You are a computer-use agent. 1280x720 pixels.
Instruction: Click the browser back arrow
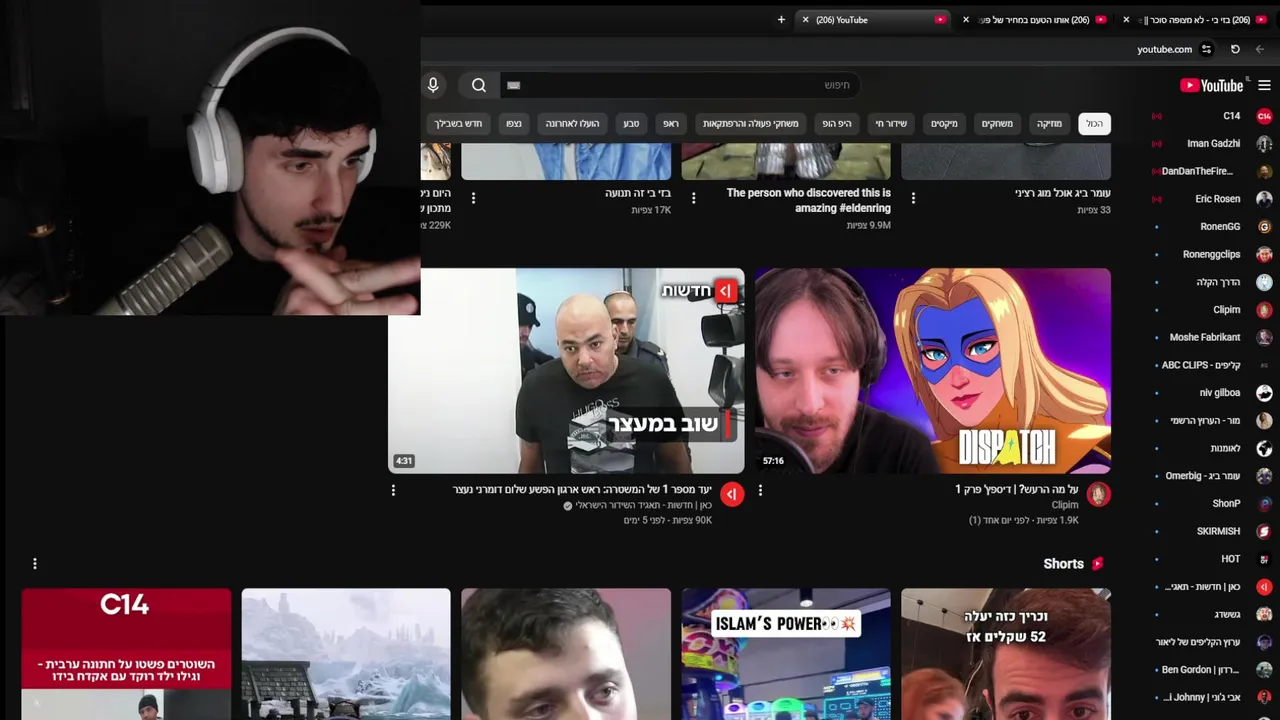[1260, 49]
